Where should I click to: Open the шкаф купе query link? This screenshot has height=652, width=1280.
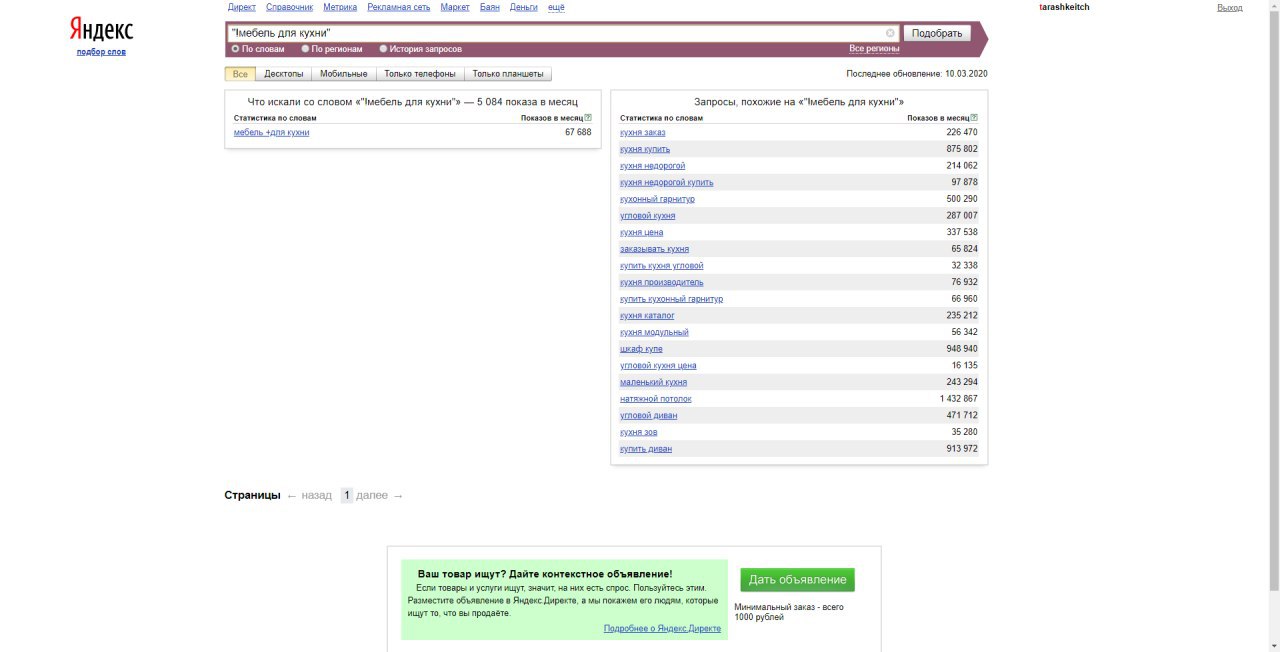click(641, 349)
